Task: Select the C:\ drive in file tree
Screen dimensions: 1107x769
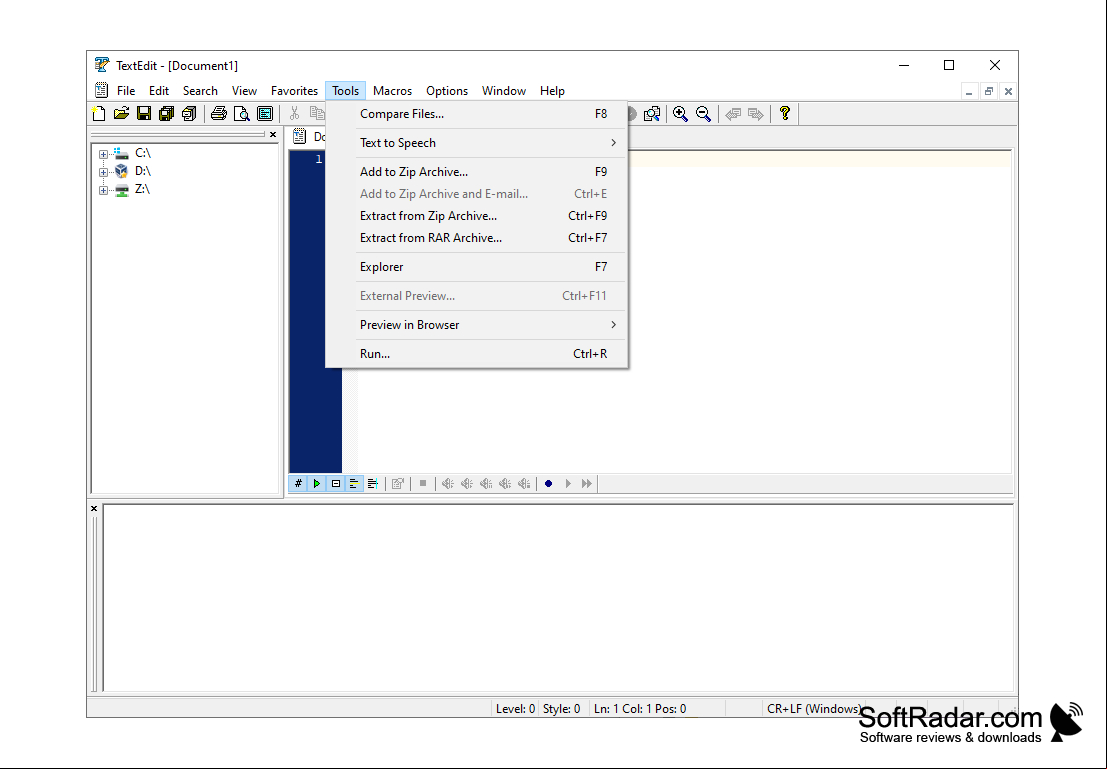Action: [143, 153]
